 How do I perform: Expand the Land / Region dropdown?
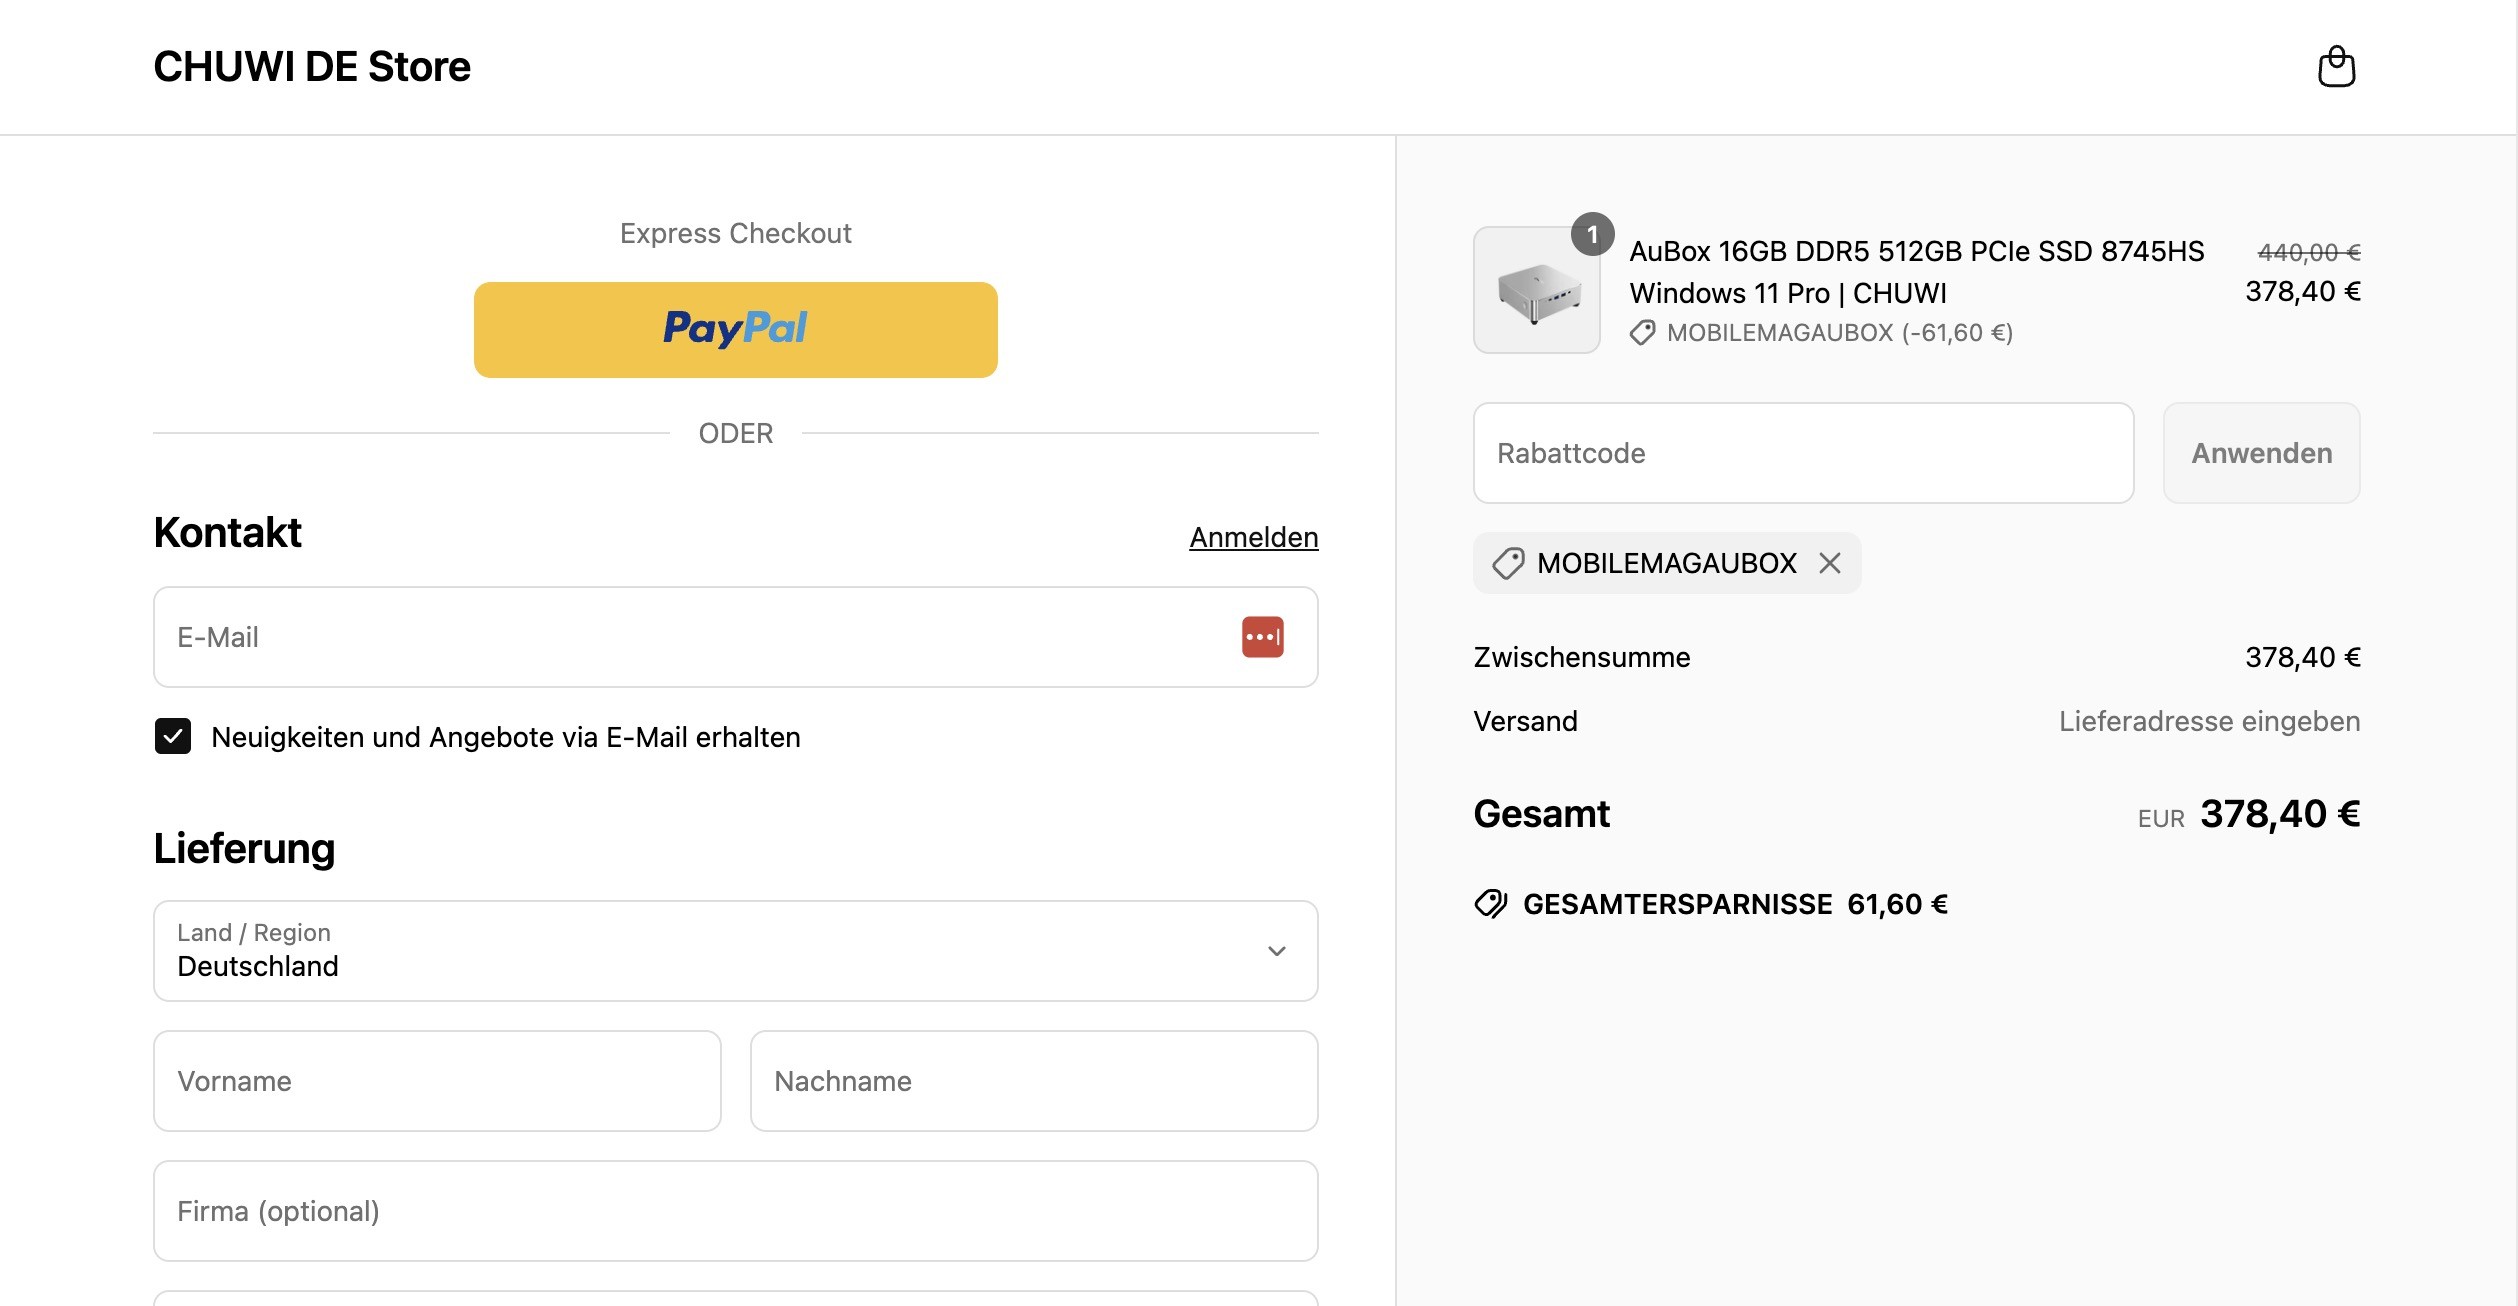[735, 951]
